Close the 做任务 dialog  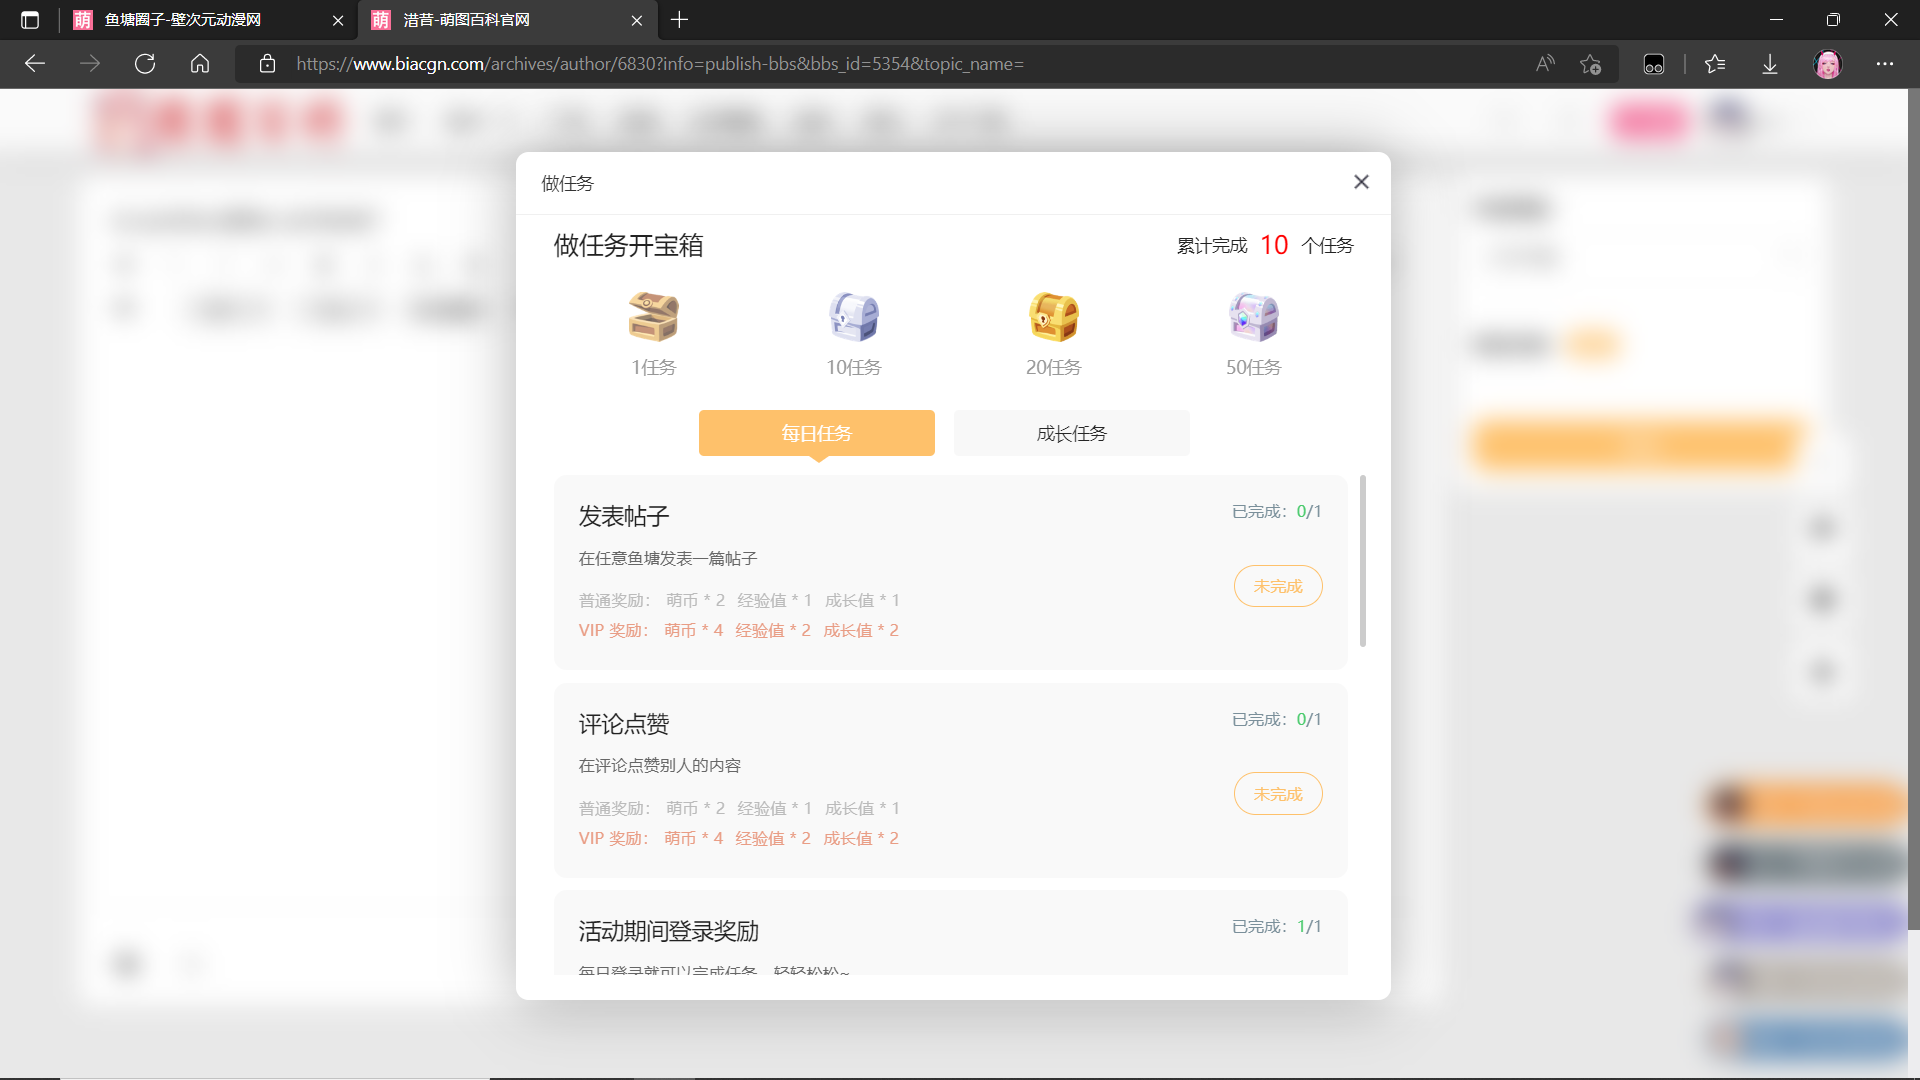[x=1362, y=182]
